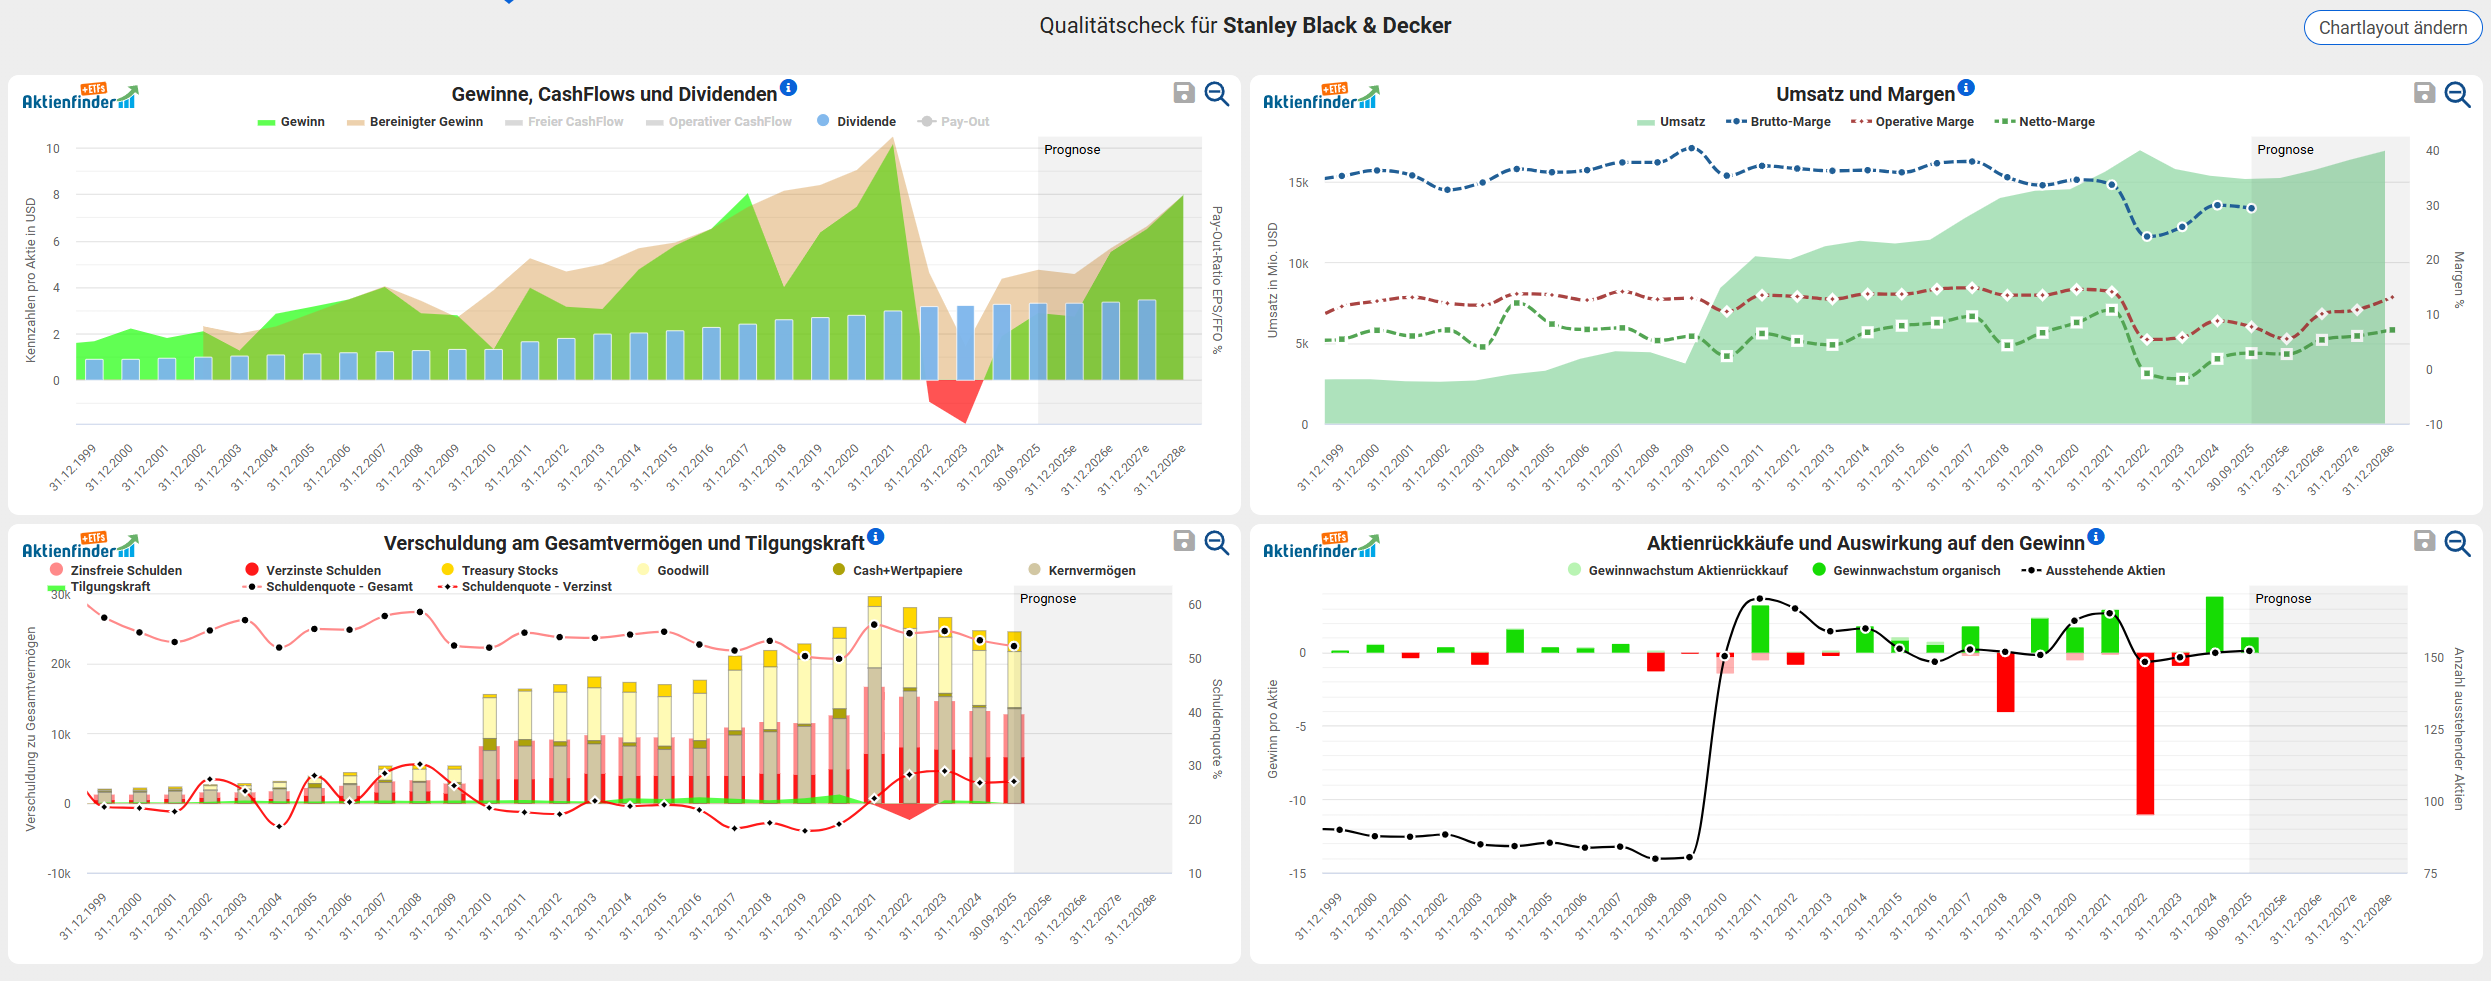Reset zoom on Umsatz und Margen chart
2491x981 pixels.
point(2457,94)
